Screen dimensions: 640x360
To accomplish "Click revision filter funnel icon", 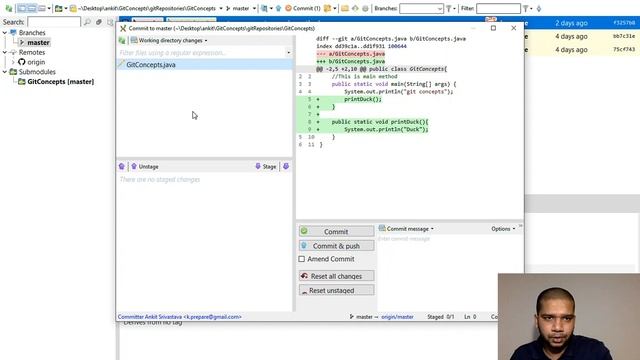I will pos(526,8).
